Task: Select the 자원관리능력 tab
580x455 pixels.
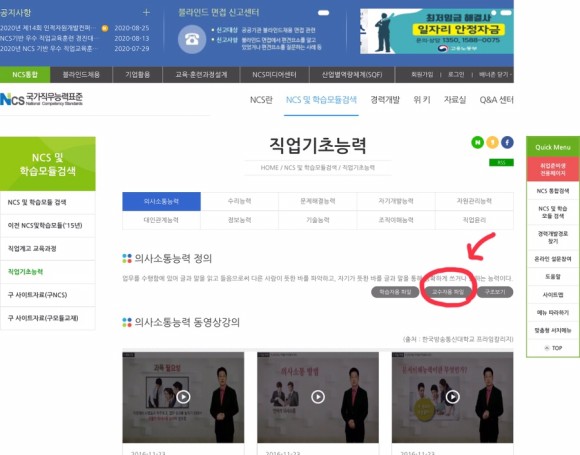Action: (x=474, y=201)
